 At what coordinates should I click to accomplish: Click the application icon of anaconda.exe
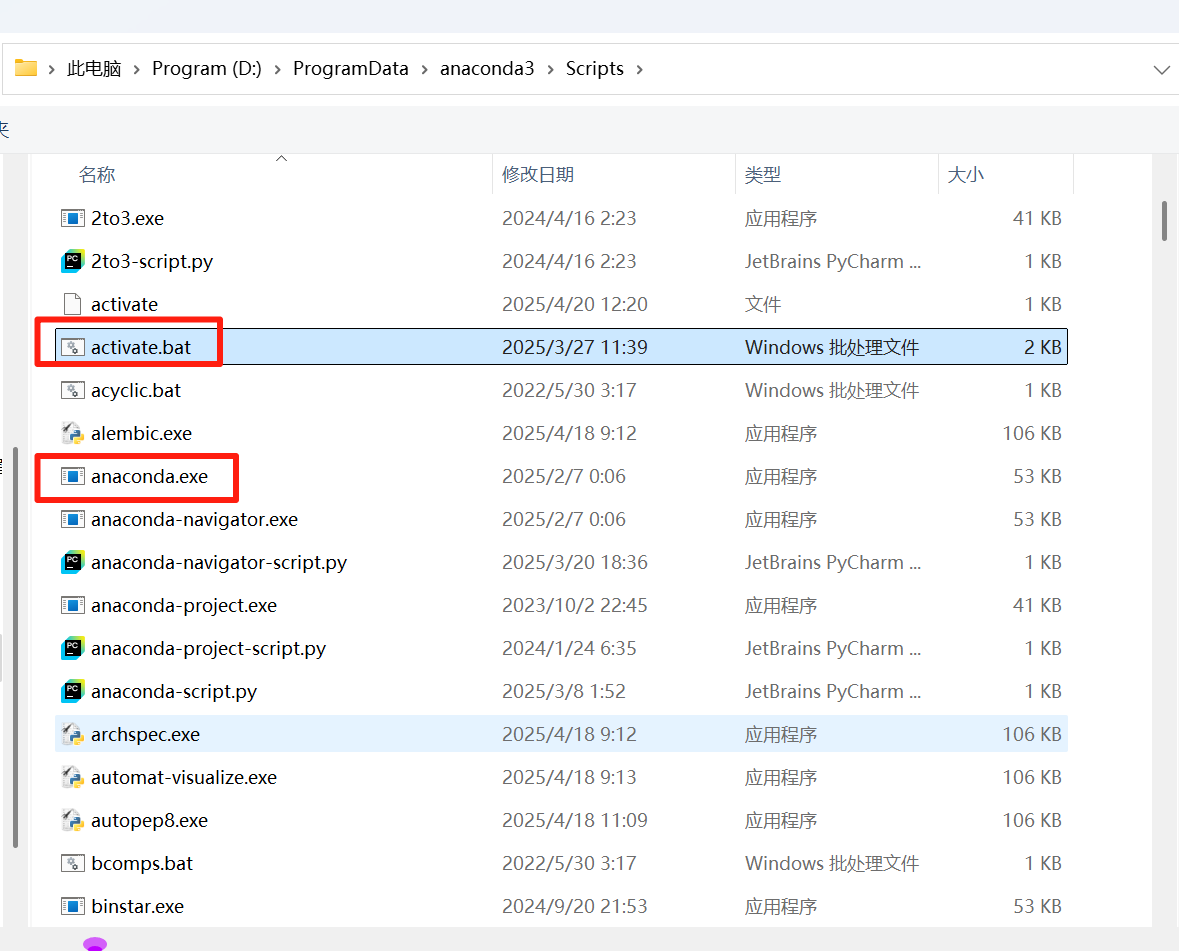coord(72,477)
